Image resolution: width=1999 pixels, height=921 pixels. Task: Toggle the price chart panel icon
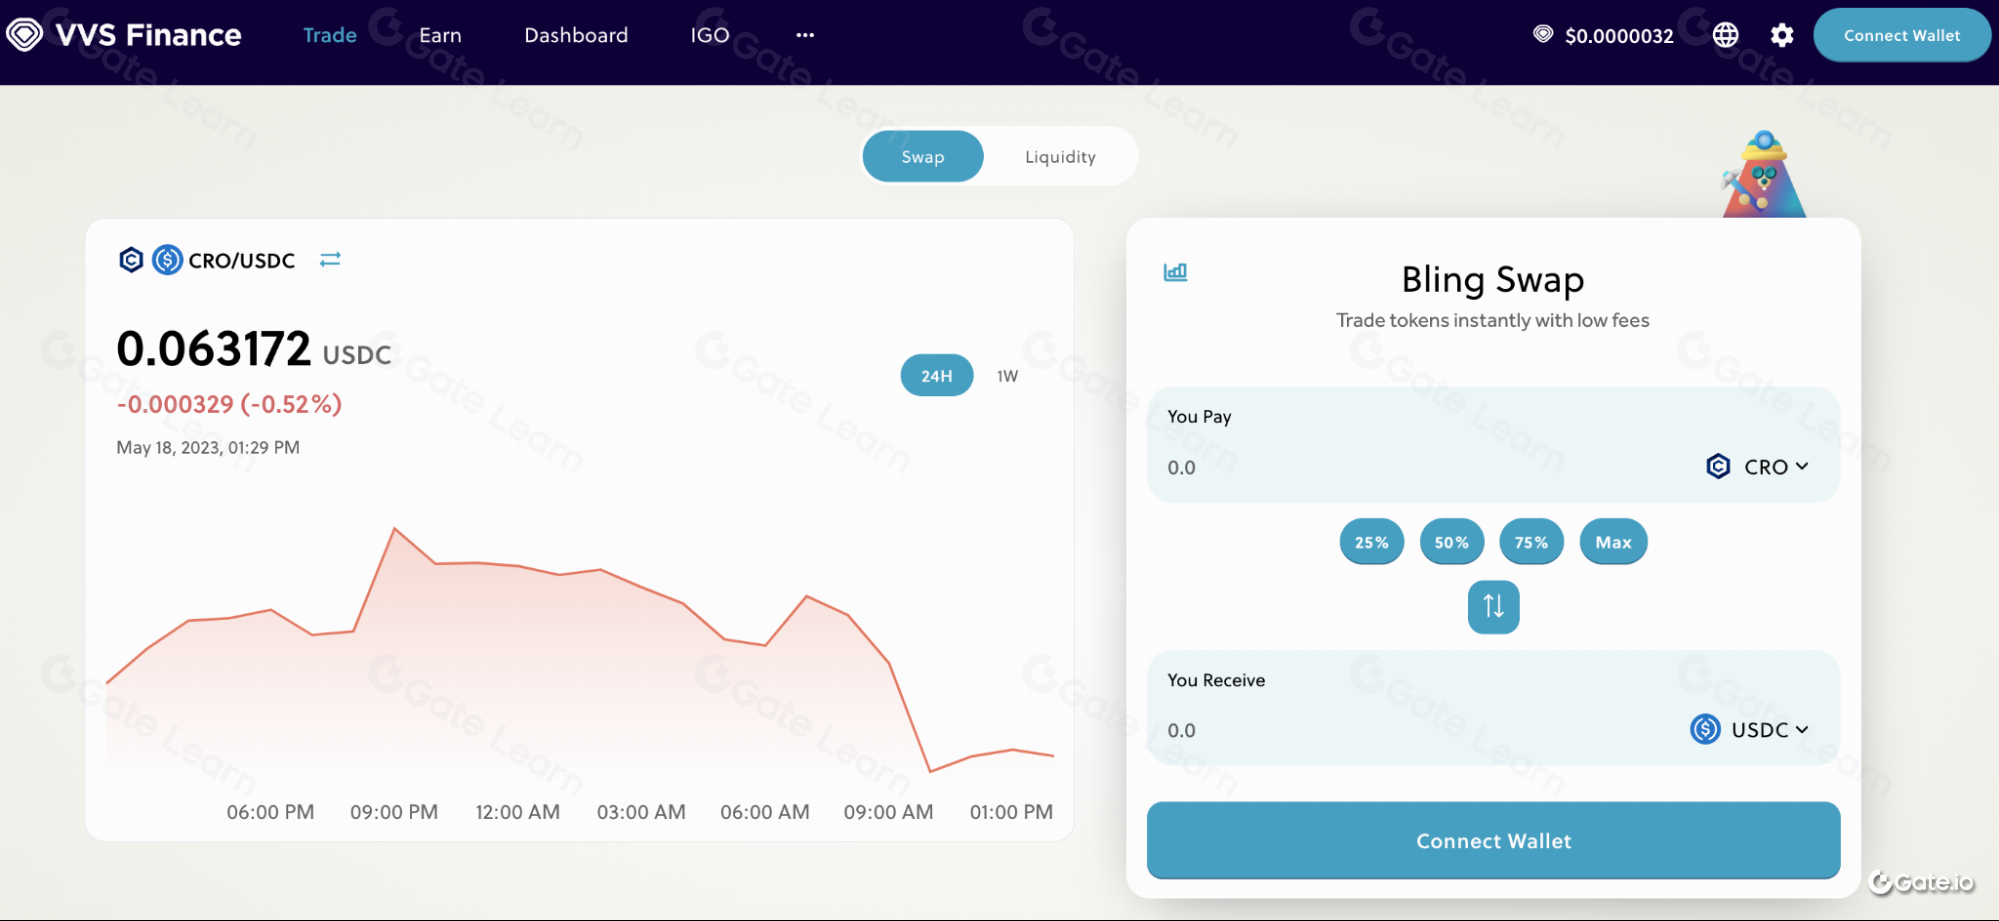[x=1175, y=272]
